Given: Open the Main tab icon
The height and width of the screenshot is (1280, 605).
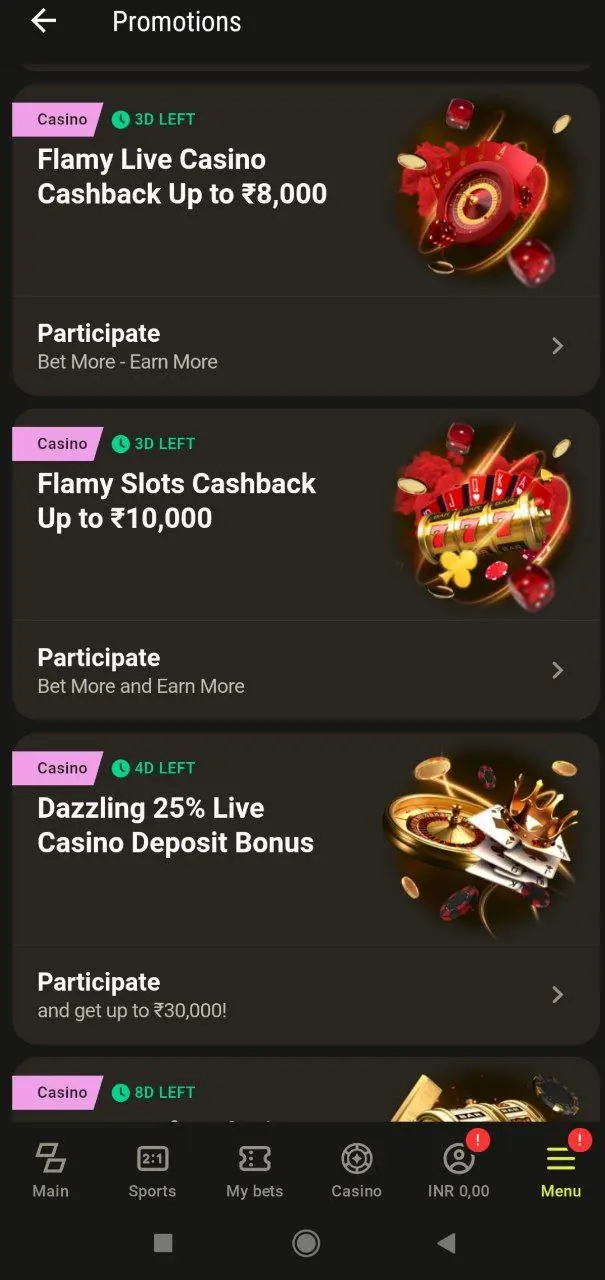Looking at the screenshot, I should click(x=50, y=1158).
